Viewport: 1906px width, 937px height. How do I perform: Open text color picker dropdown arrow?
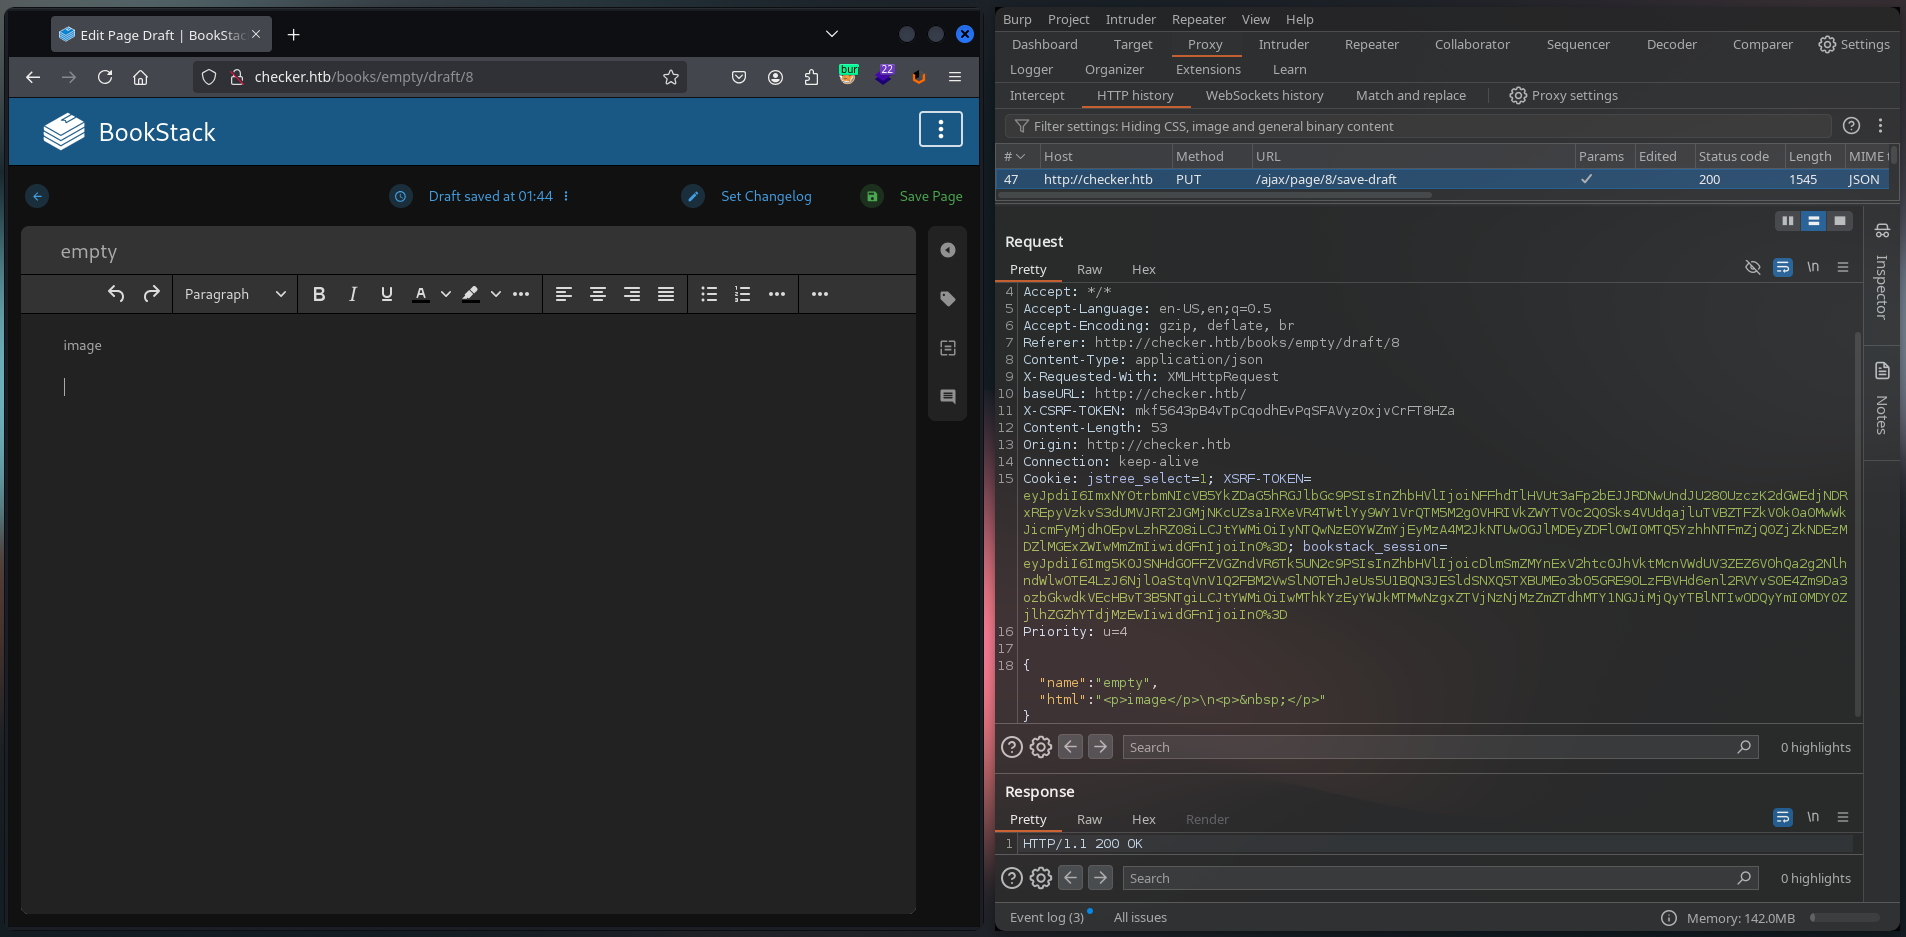pyautogui.click(x=445, y=294)
